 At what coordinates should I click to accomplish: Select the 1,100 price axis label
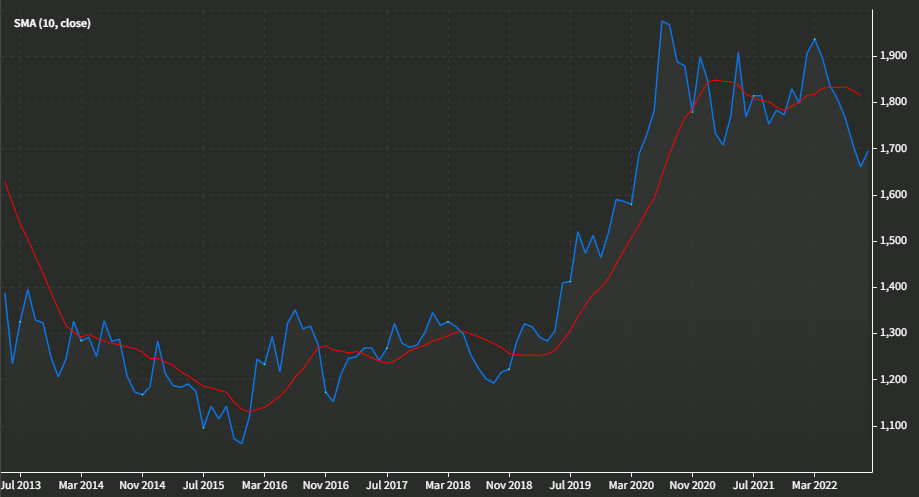click(x=893, y=425)
